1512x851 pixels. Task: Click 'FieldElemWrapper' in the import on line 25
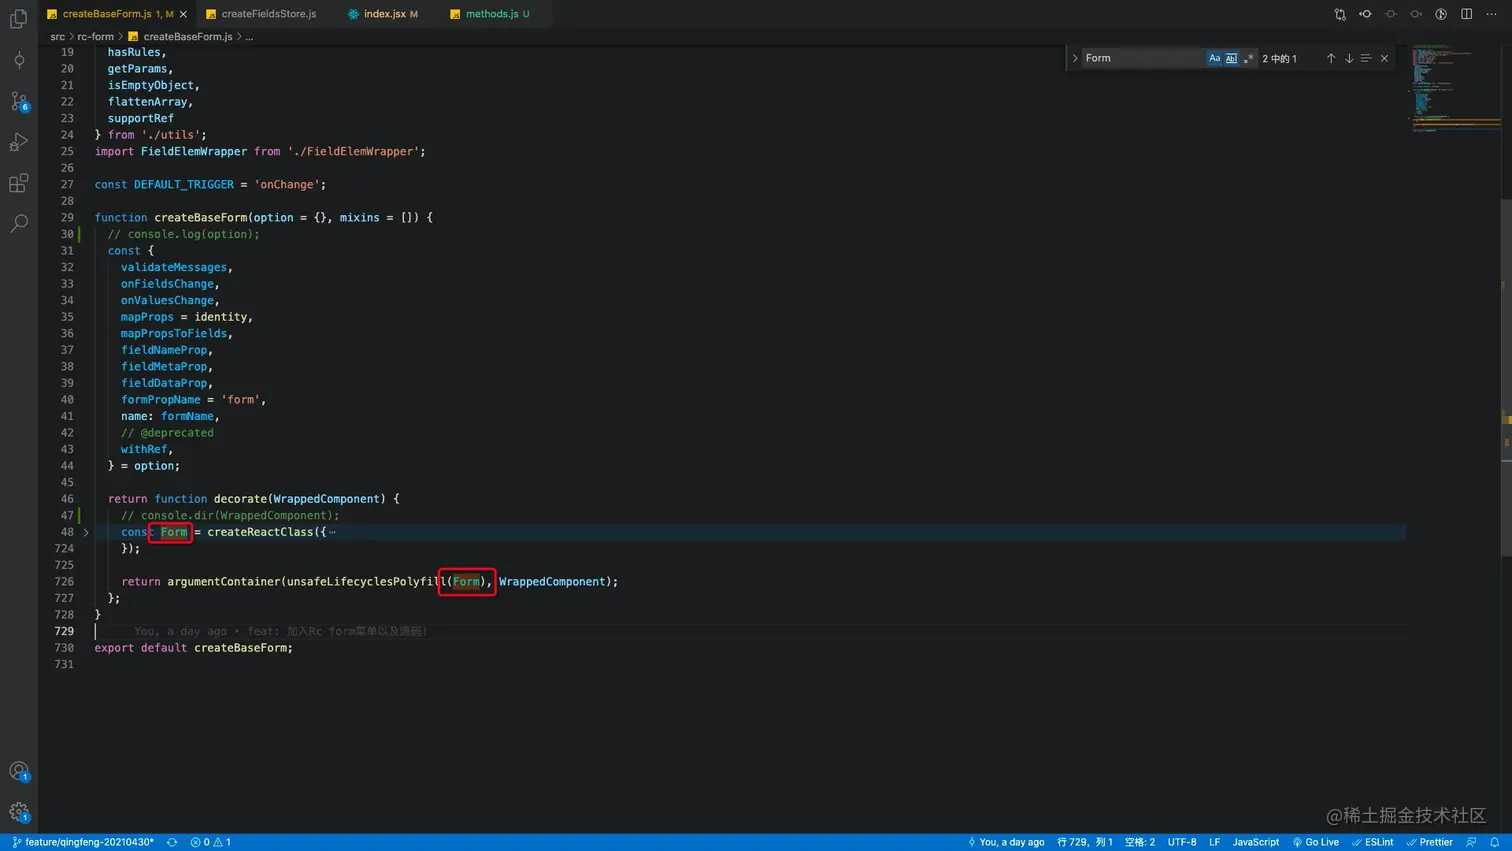click(193, 152)
